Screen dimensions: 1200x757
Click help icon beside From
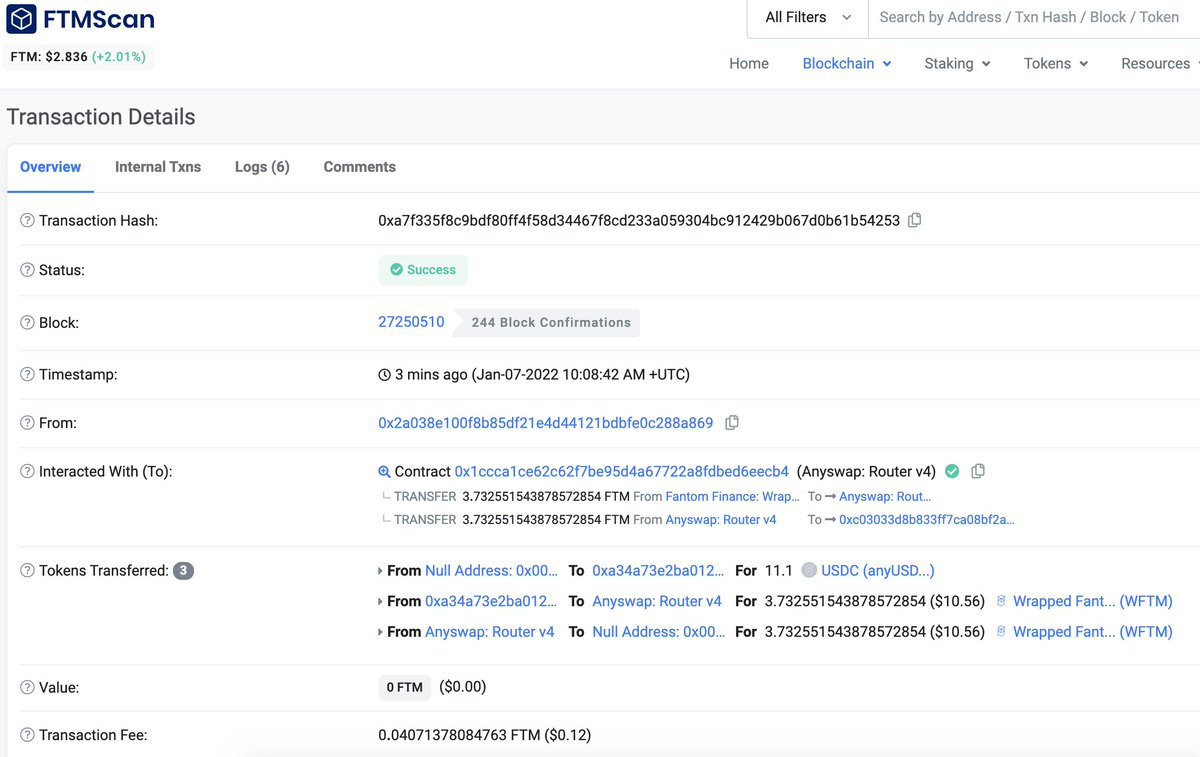27,423
